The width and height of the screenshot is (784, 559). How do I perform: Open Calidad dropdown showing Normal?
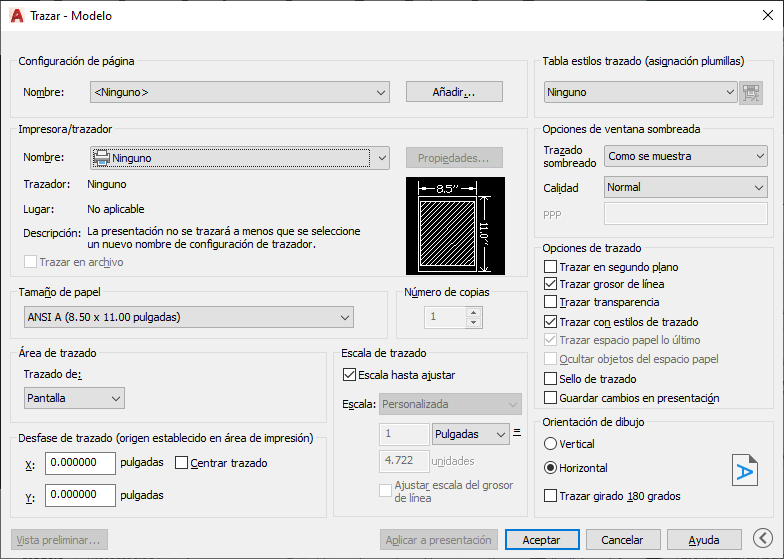point(686,187)
